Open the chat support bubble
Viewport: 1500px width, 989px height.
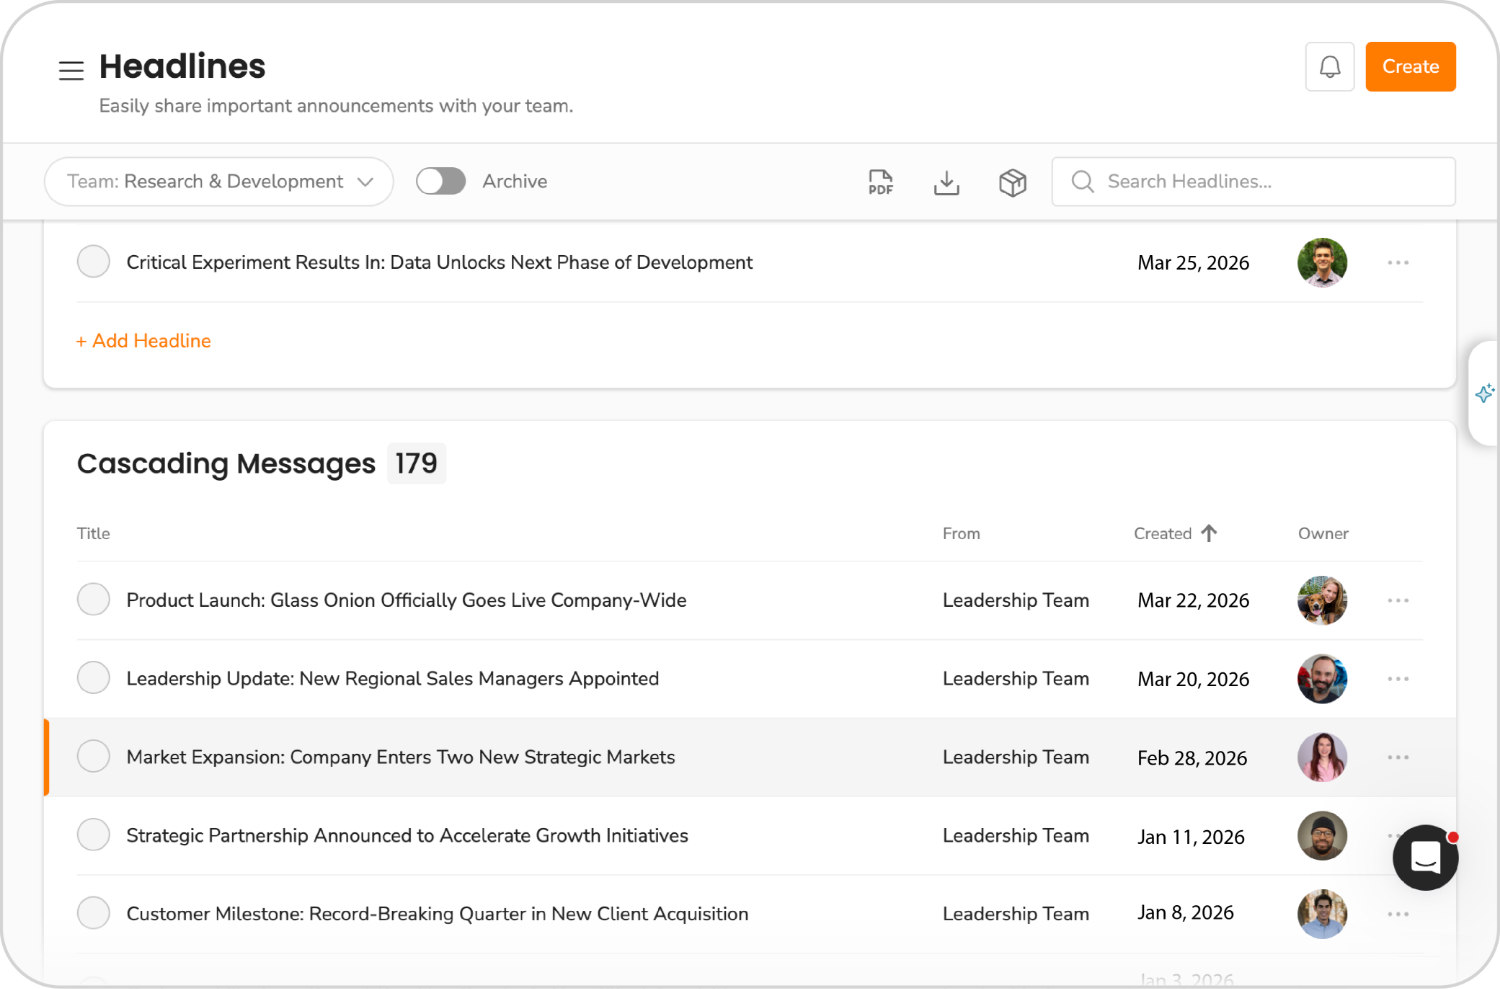[x=1425, y=857]
